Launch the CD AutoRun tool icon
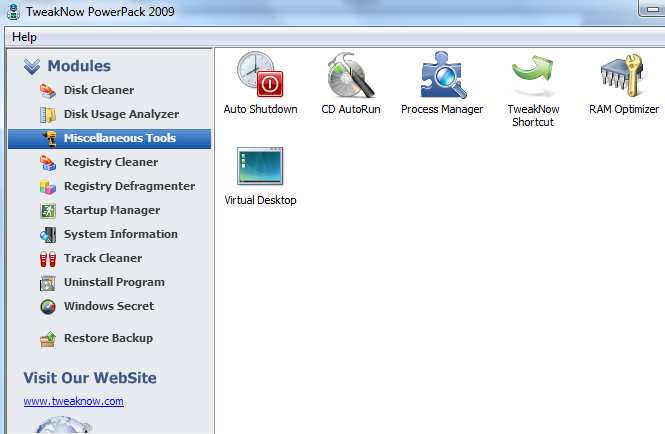Viewport: 665px width, 434px height. tap(351, 75)
